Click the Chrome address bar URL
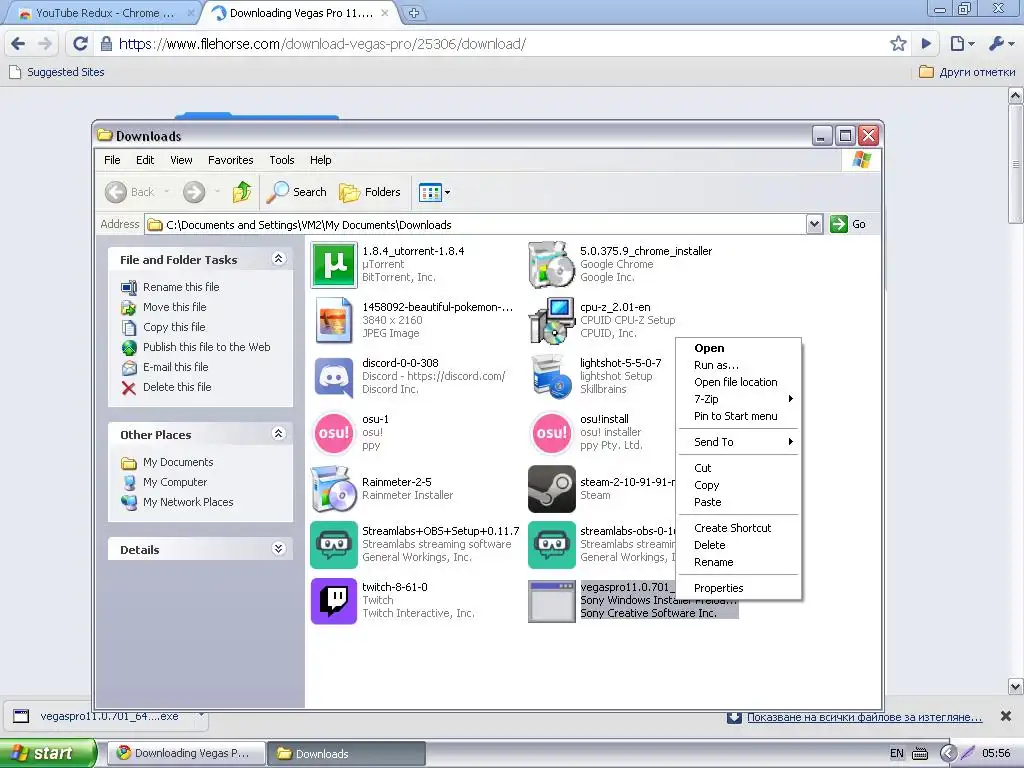Image resolution: width=1024 pixels, height=768 pixels. click(x=322, y=44)
